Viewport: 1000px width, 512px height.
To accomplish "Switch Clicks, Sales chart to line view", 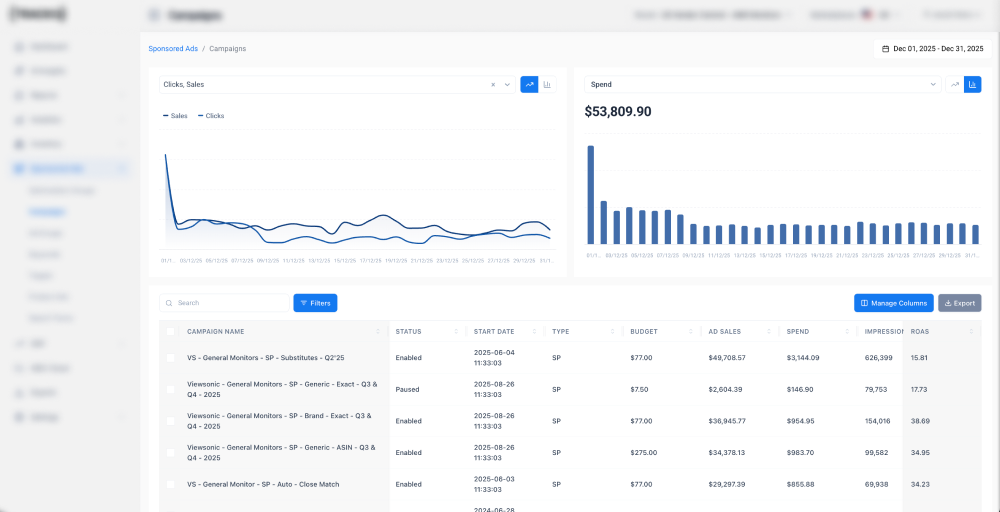I will [529, 84].
